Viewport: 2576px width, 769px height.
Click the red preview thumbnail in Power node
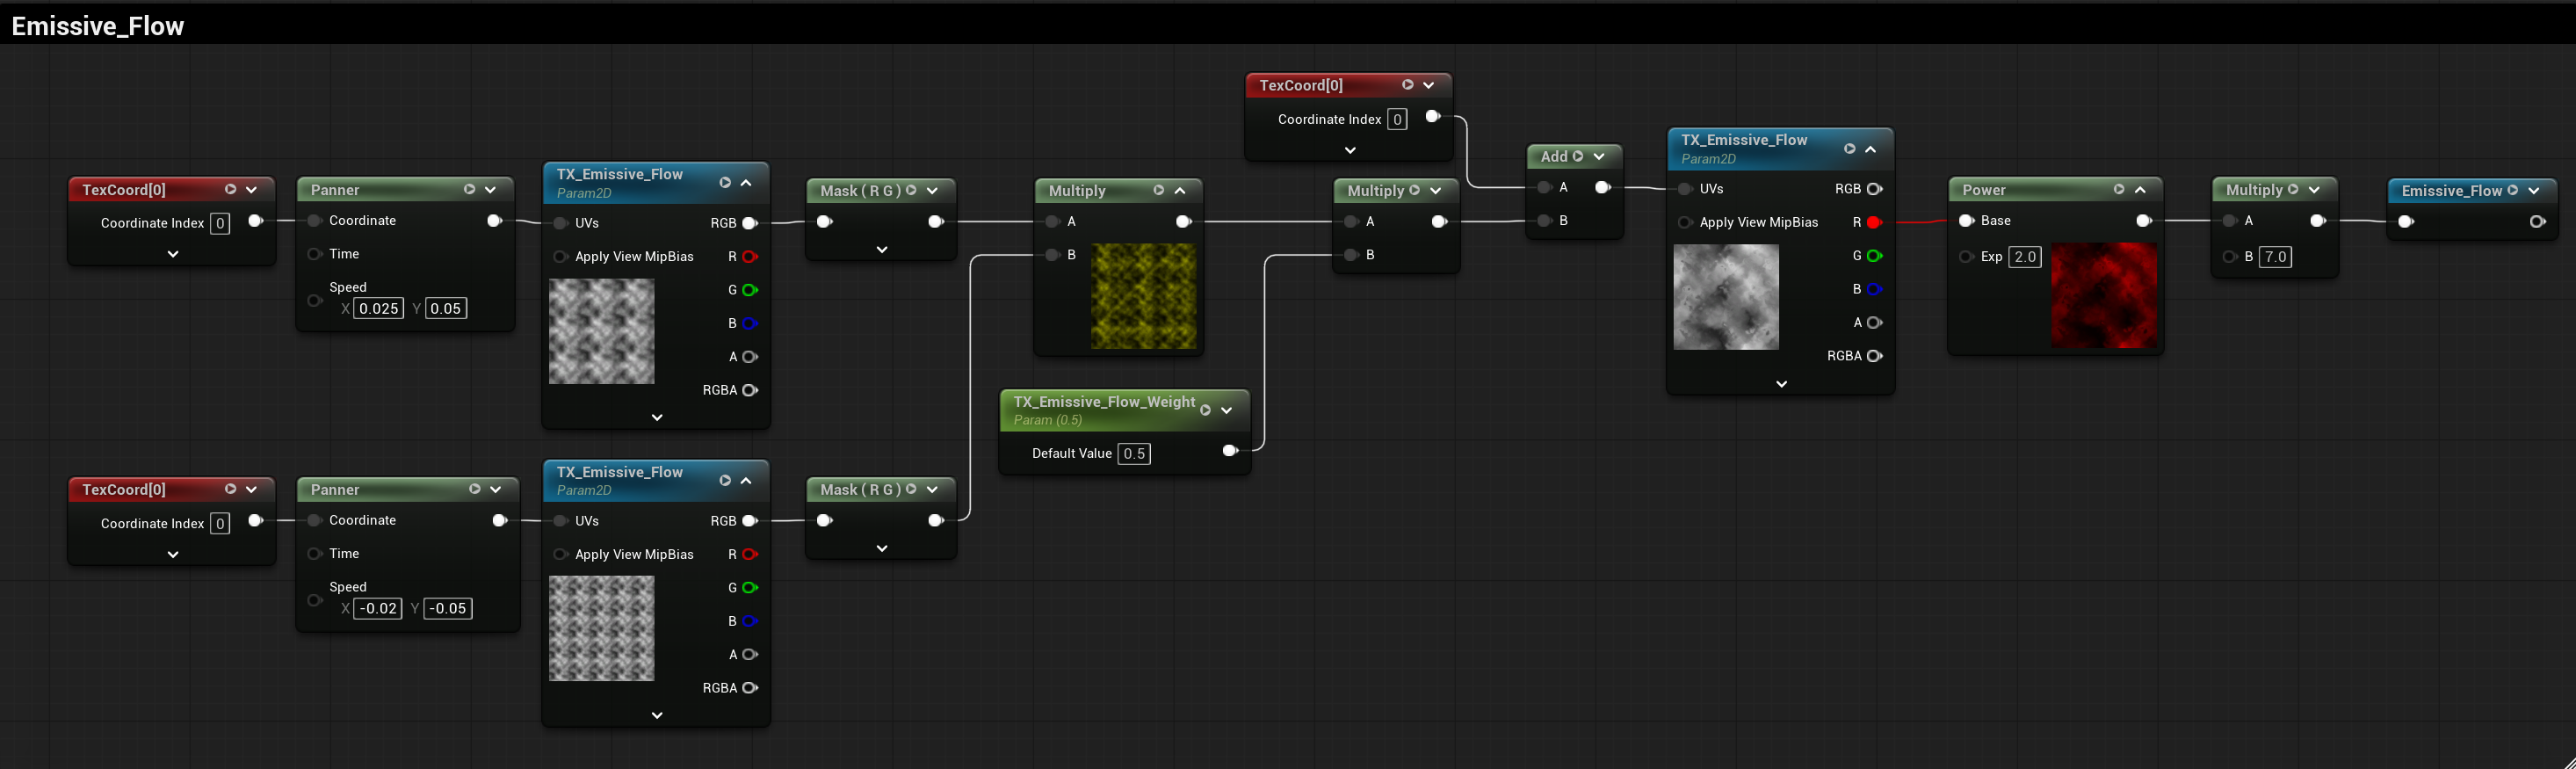pos(2104,295)
